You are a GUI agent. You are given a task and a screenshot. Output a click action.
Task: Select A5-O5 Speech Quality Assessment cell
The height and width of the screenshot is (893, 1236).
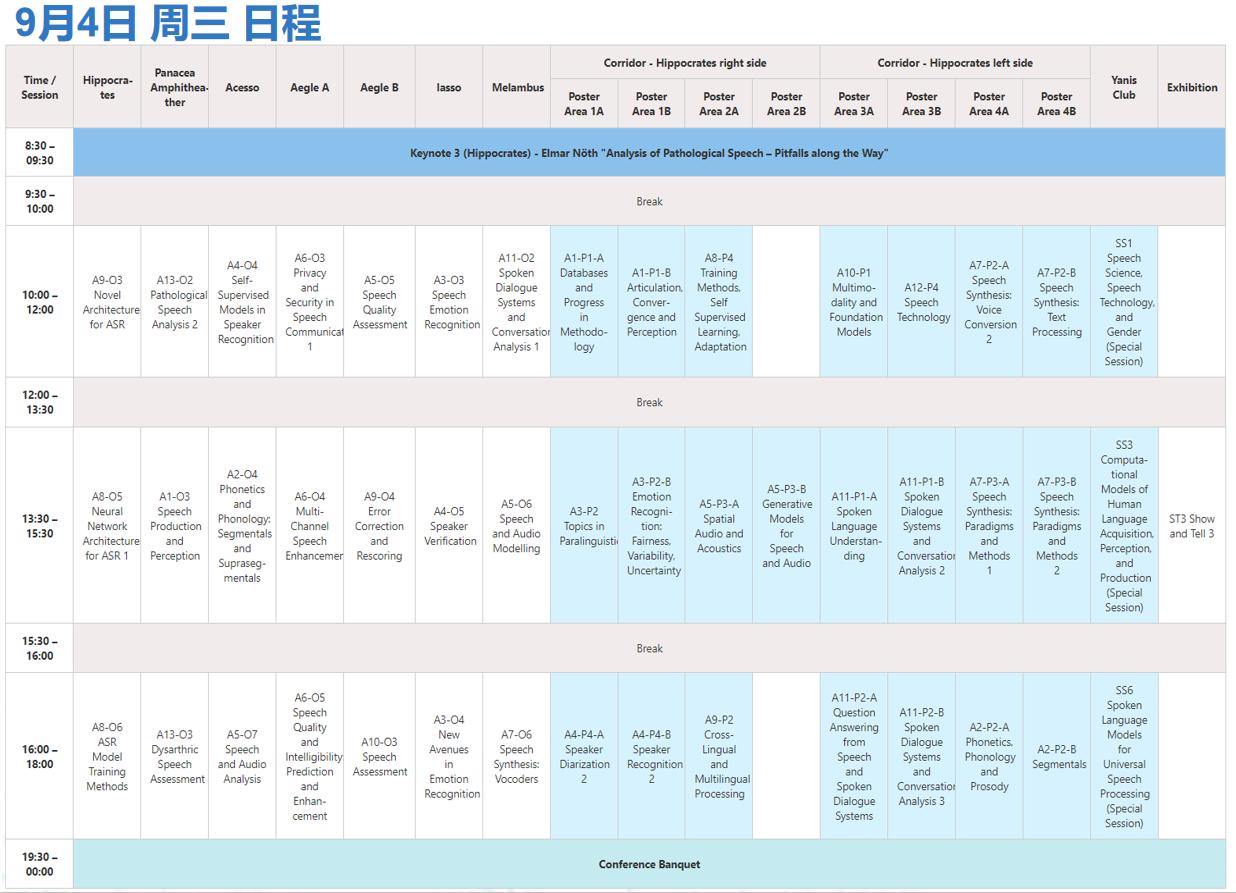379,302
